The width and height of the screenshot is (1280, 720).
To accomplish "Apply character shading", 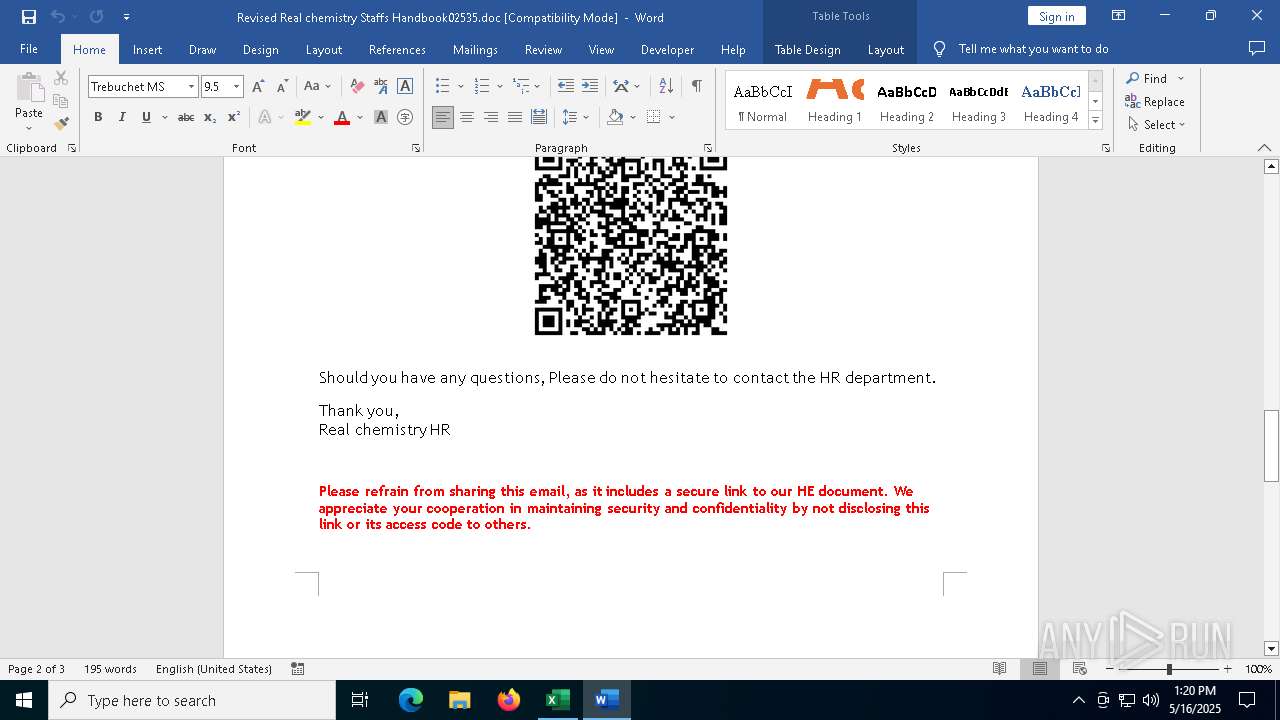I will click(x=381, y=117).
